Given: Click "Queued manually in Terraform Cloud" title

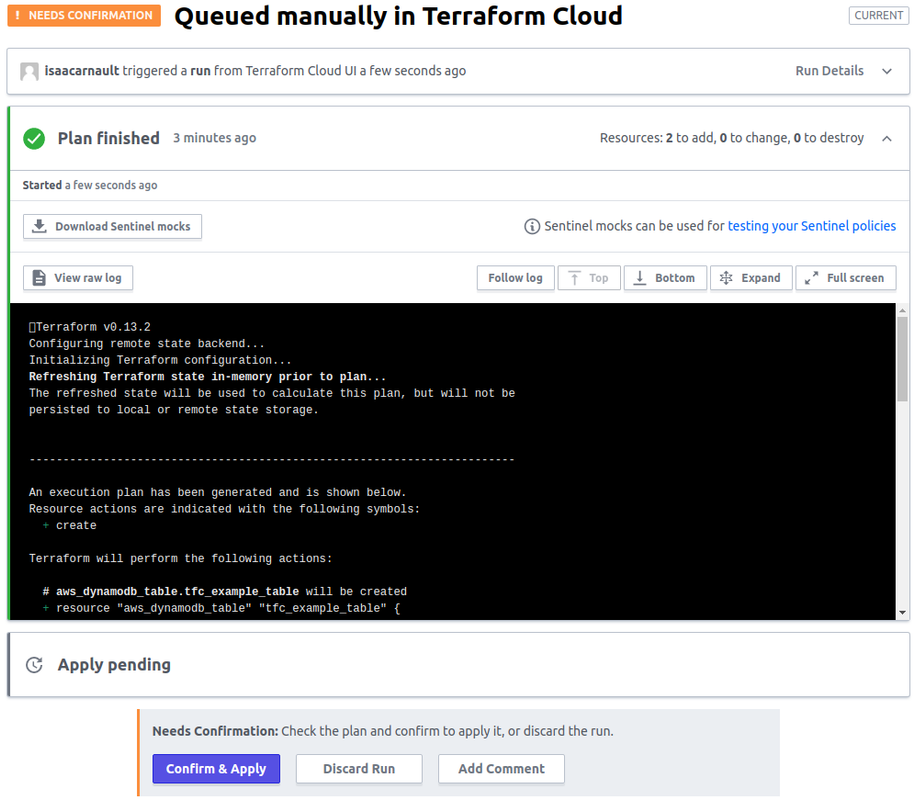Looking at the screenshot, I should (x=399, y=16).
